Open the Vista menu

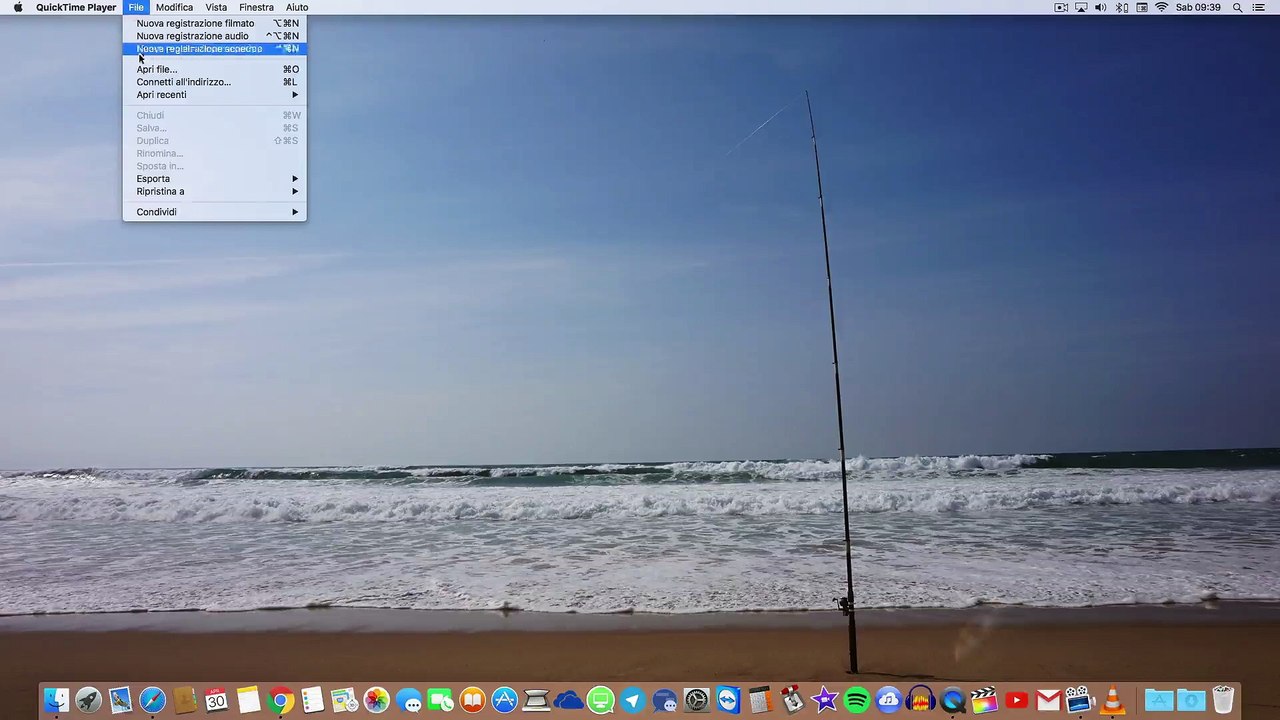(x=216, y=7)
